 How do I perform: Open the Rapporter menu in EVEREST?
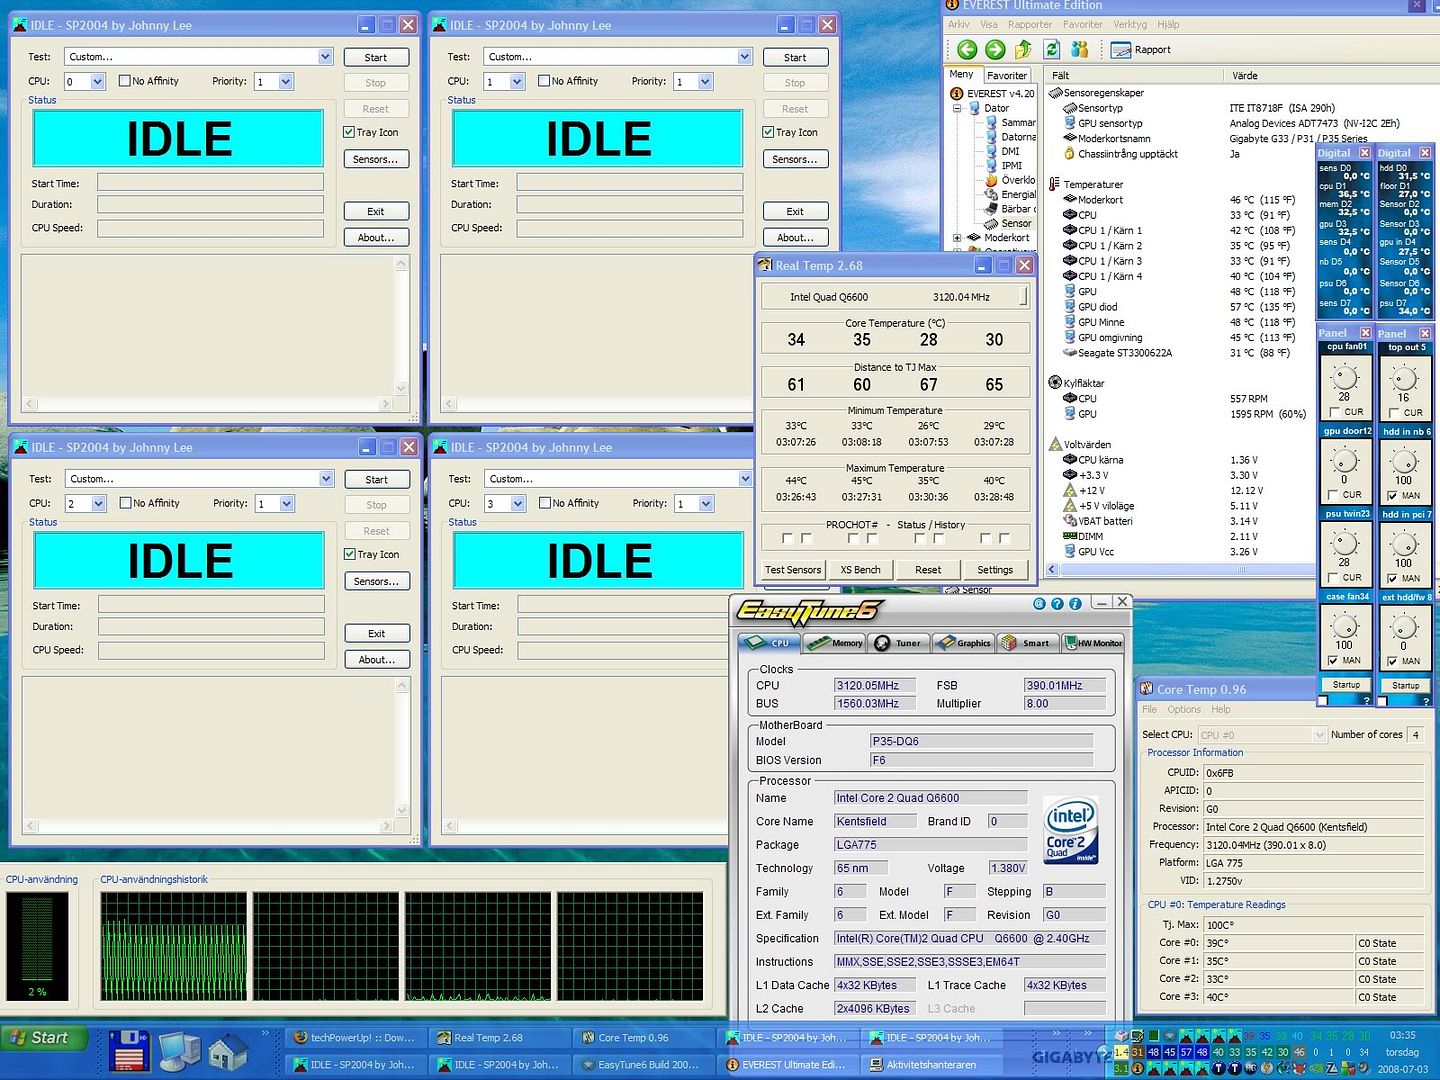tap(1030, 24)
